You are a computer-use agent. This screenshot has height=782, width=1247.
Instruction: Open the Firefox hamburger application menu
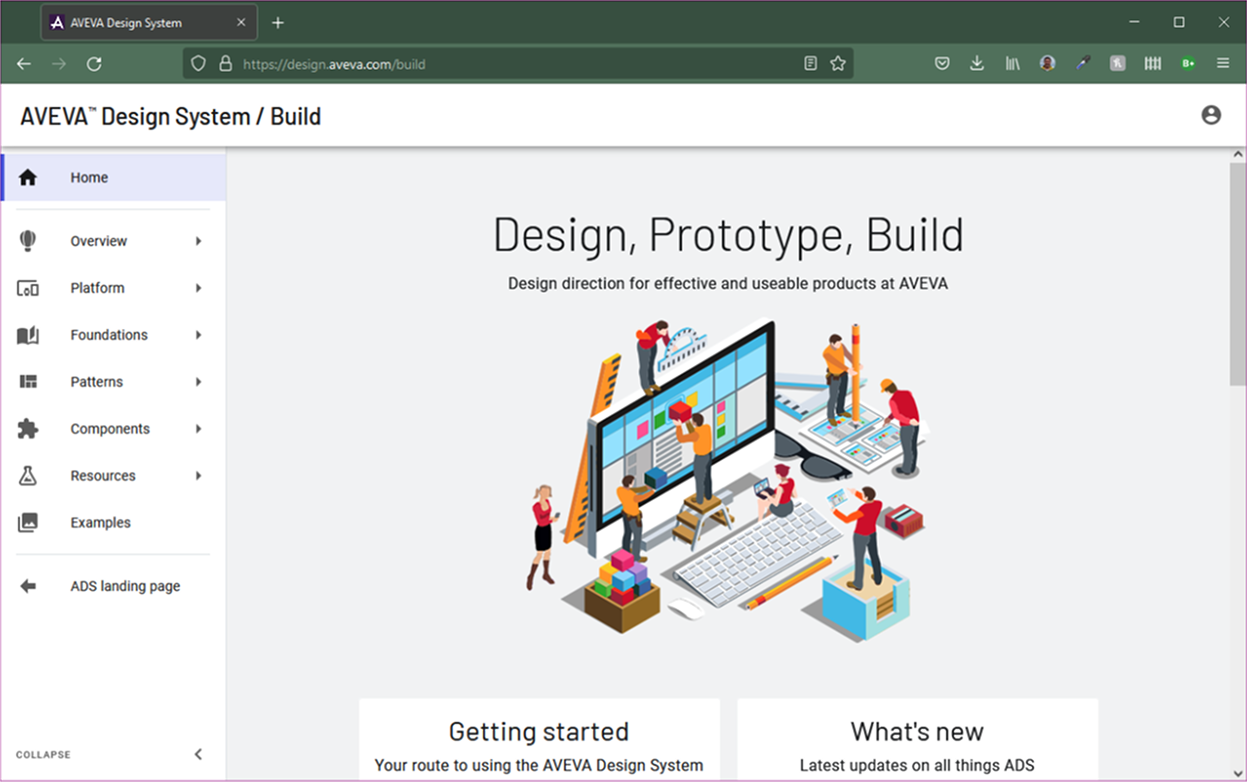click(1223, 64)
